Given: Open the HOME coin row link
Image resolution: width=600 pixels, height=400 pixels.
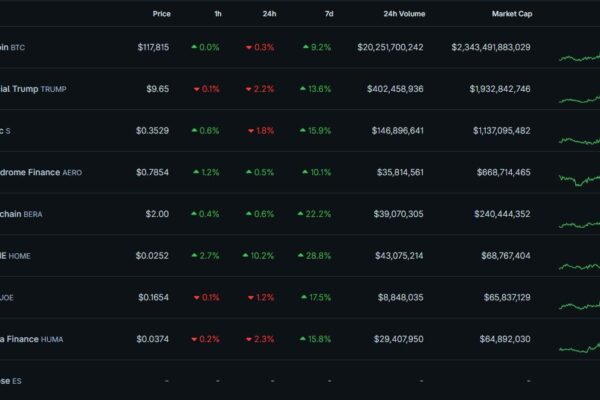Looking at the screenshot, I should point(15,256).
